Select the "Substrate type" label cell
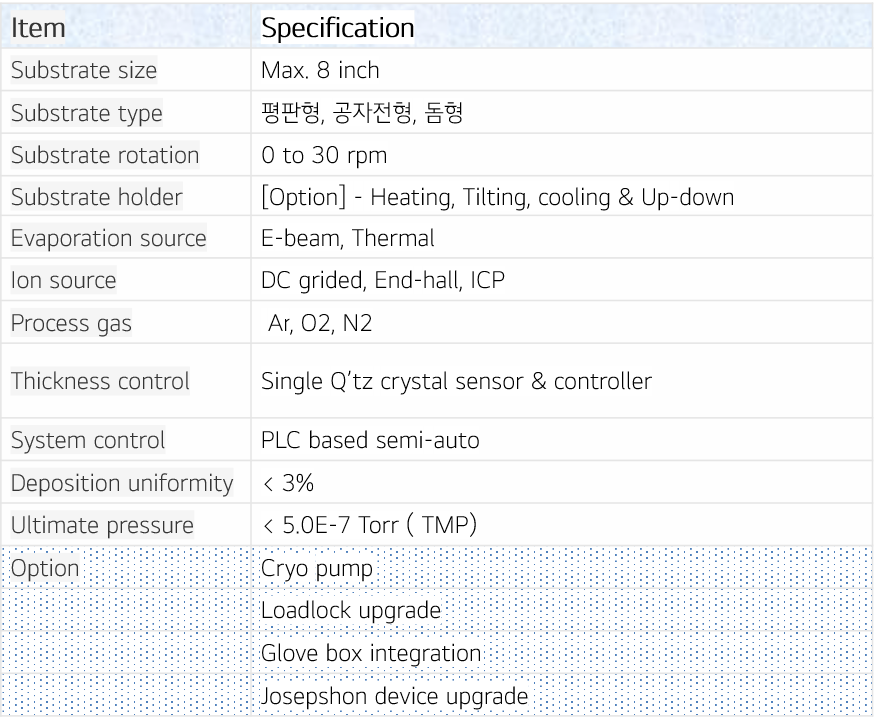875x725 pixels. (x=86, y=113)
